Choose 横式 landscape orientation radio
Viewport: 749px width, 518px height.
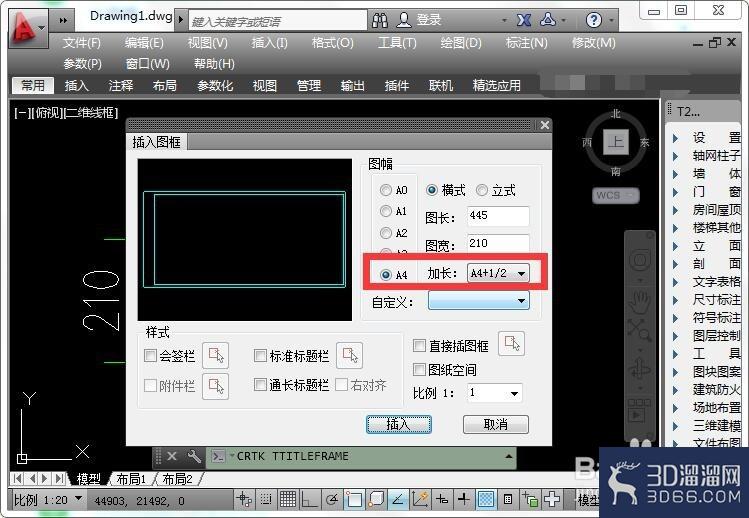(431, 190)
